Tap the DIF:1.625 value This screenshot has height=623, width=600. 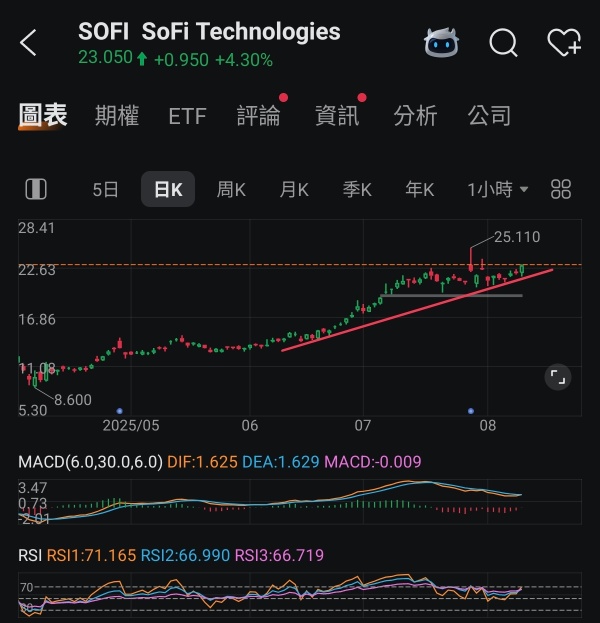202,462
